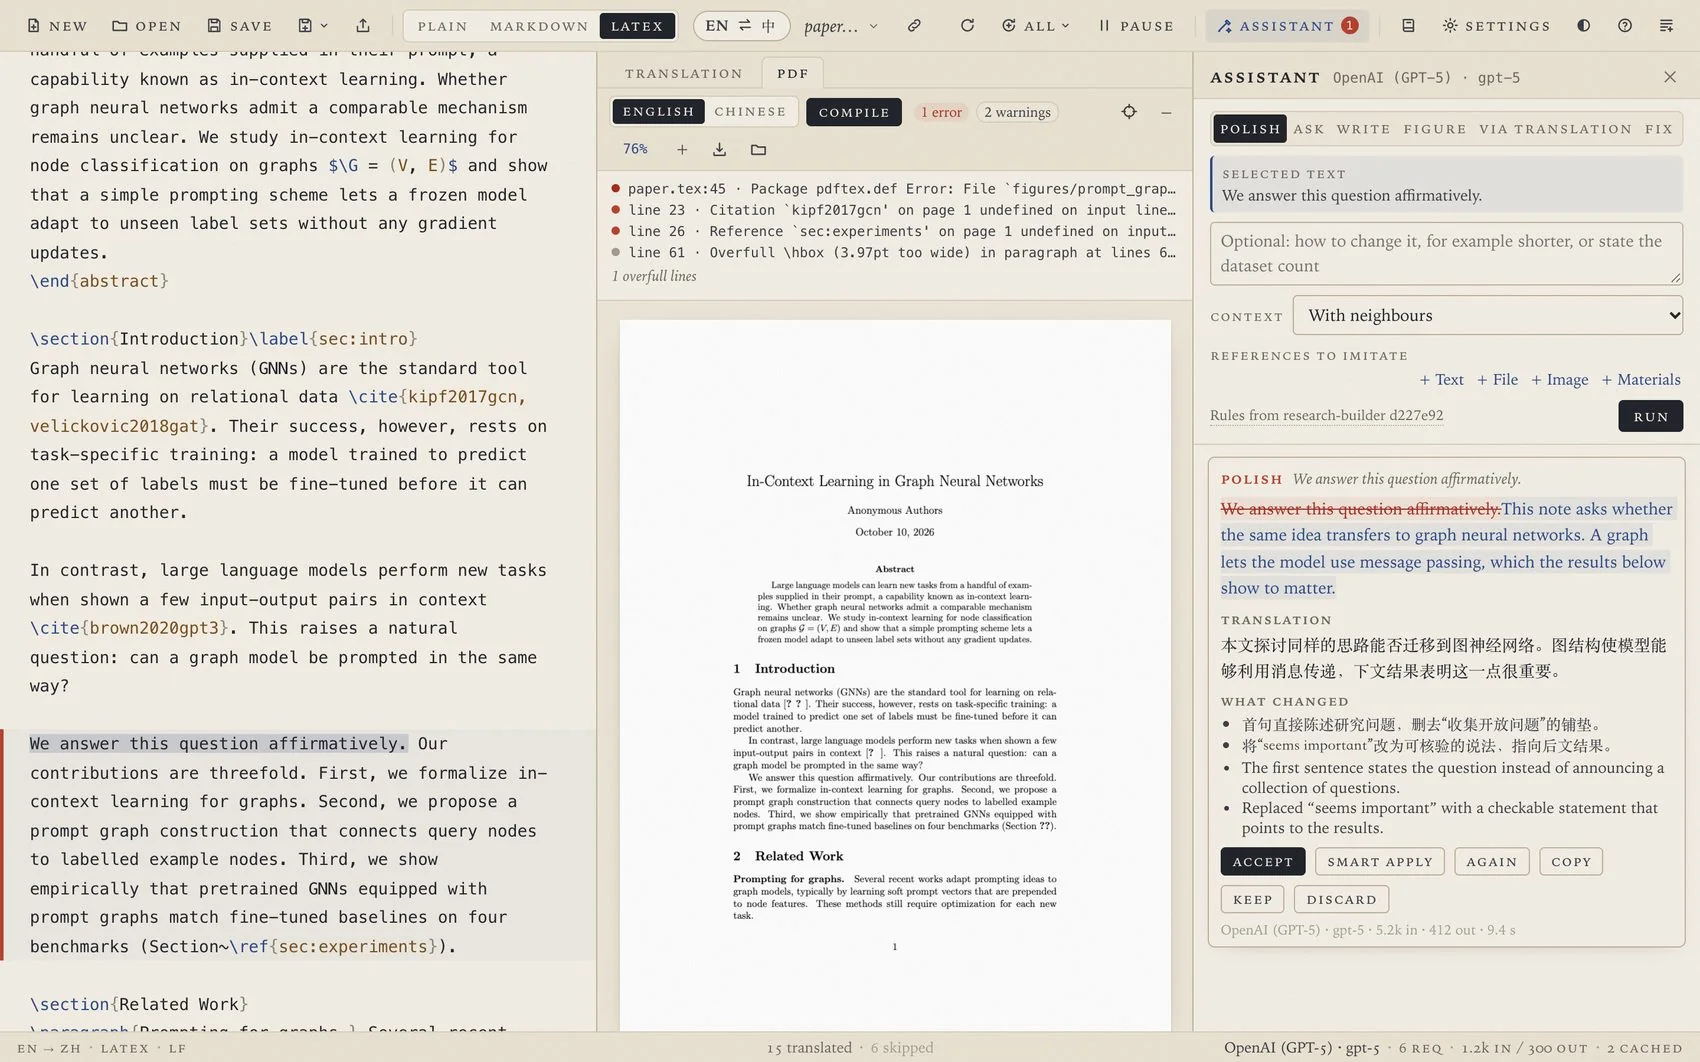Switch to the TRANSLATION tab
This screenshot has width=1700, height=1062.
pyautogui.click(x=684, y=73)
